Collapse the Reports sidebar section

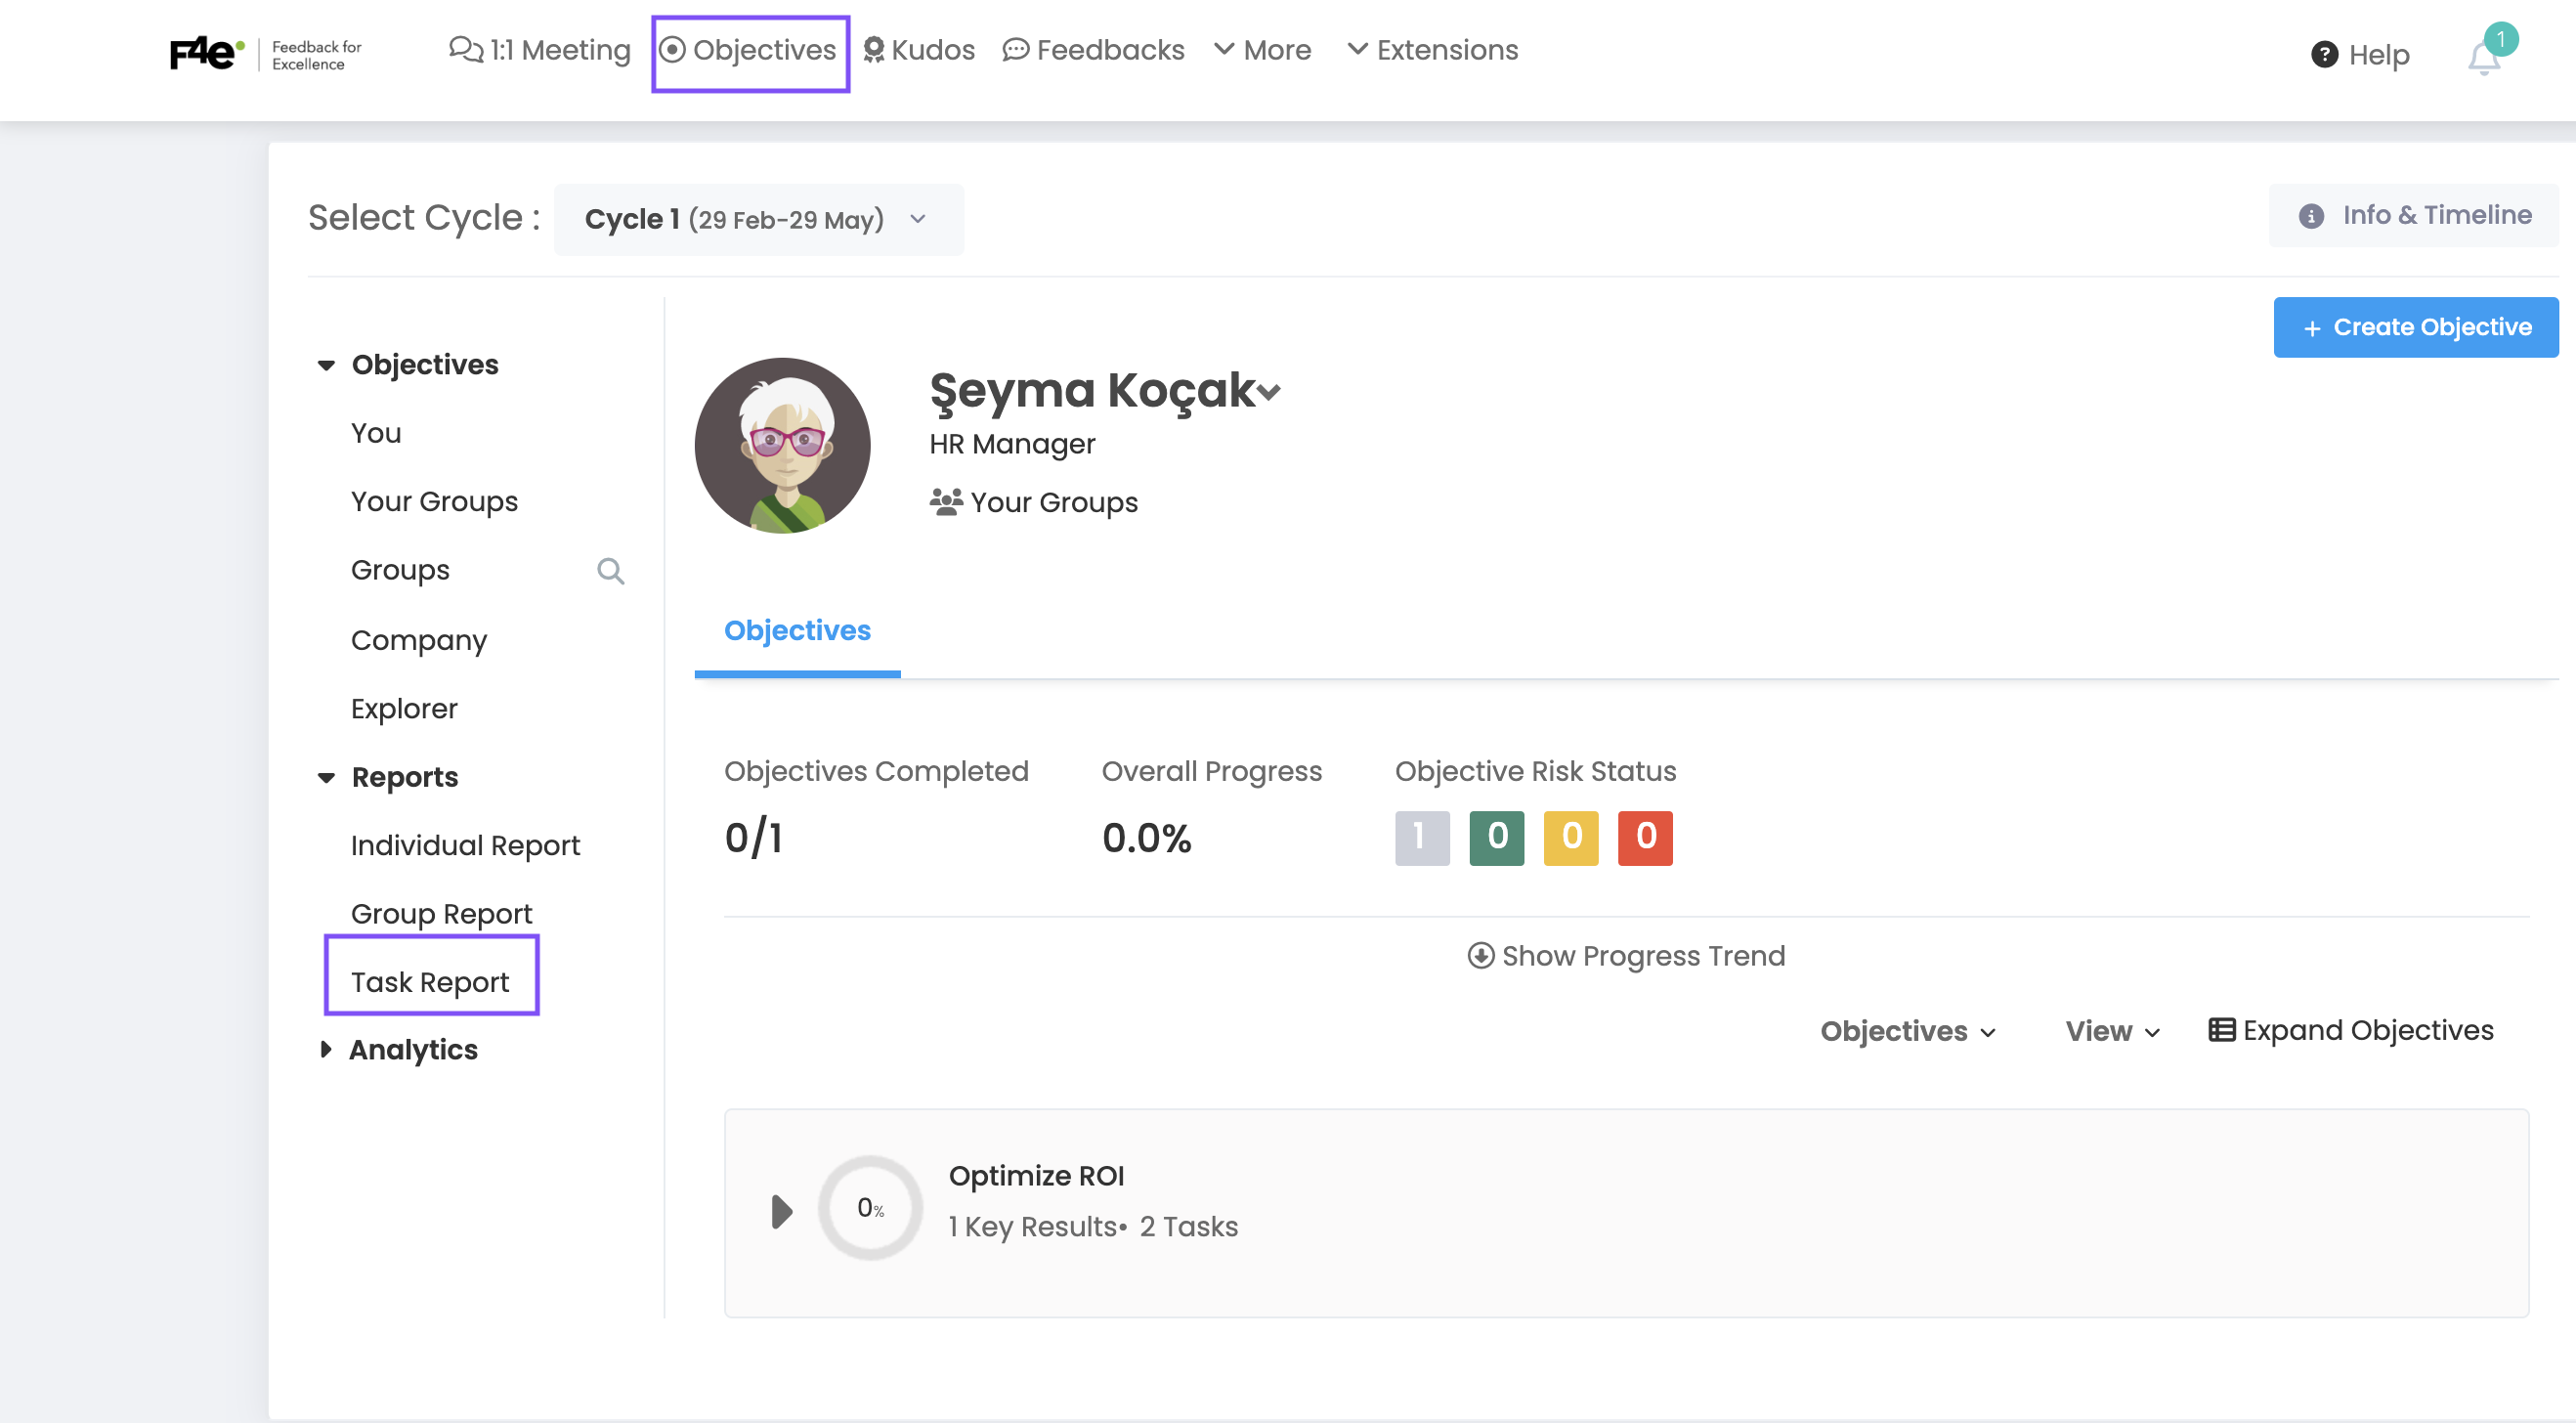326,778
